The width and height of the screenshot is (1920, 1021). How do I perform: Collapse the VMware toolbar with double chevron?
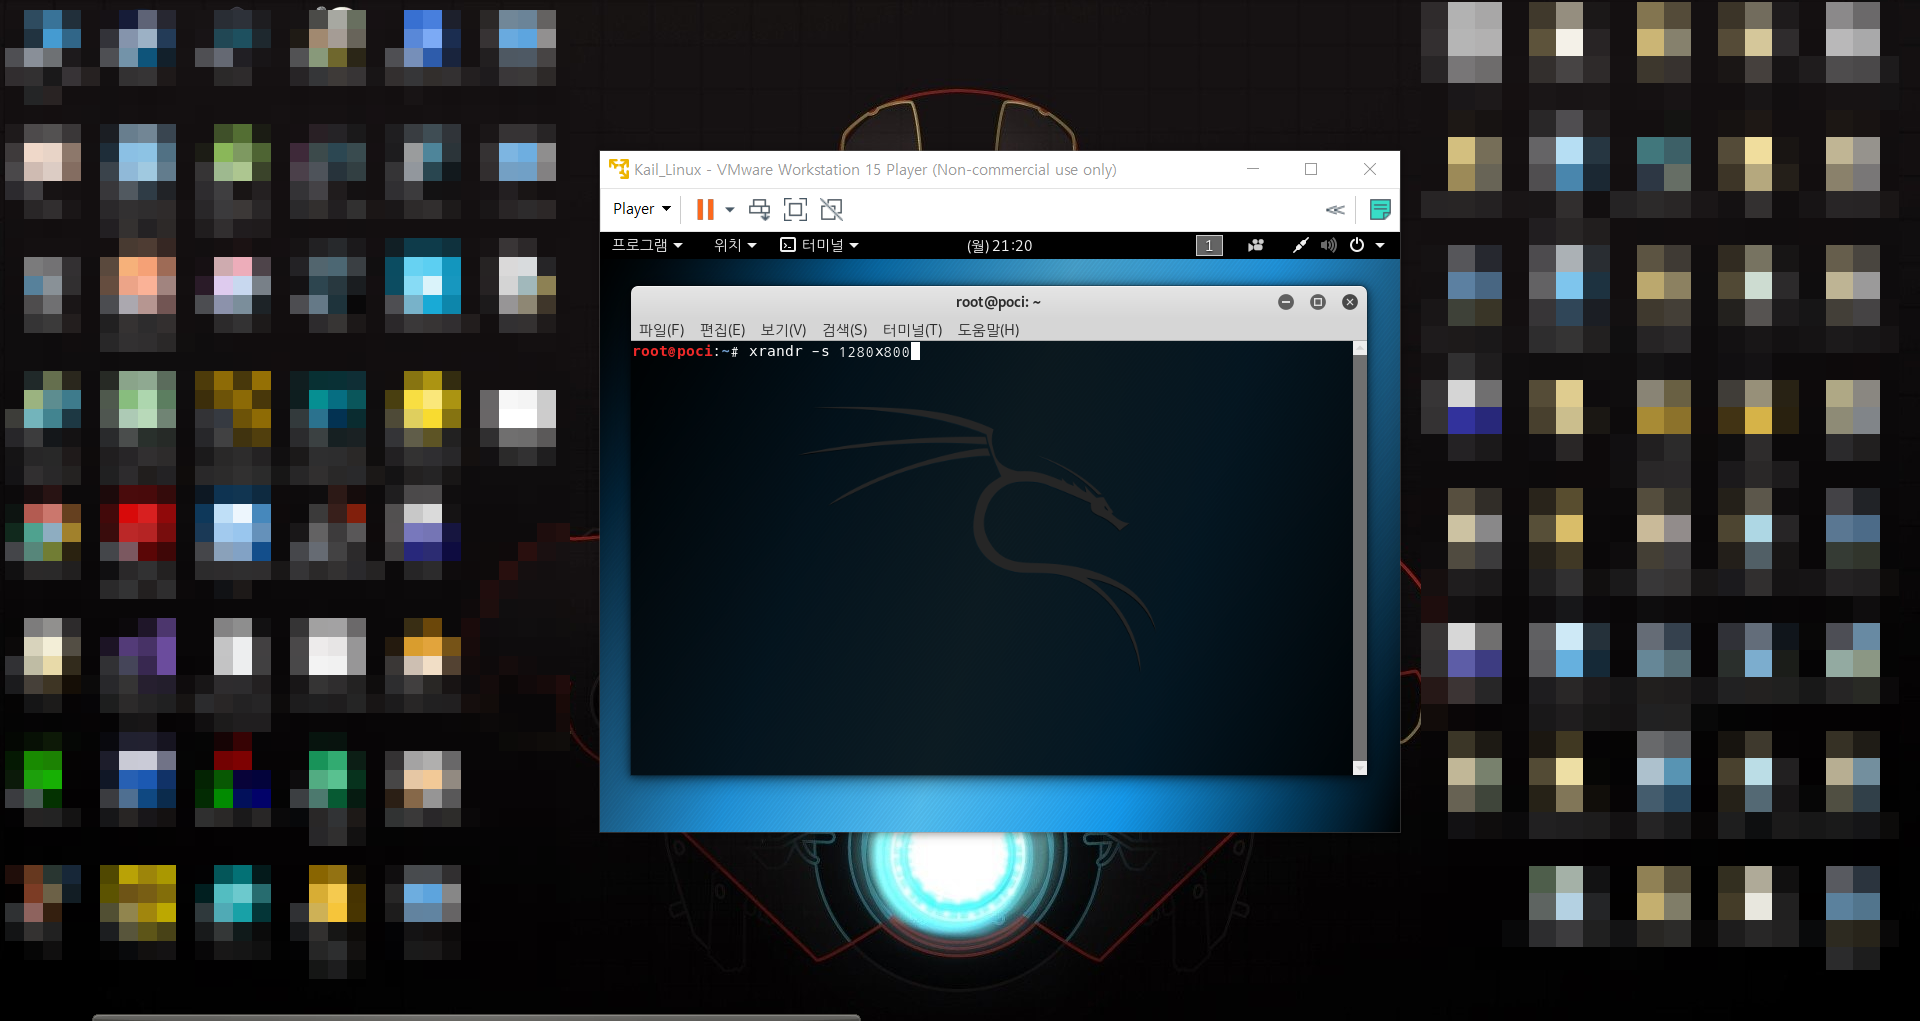tap(1335, 210)
